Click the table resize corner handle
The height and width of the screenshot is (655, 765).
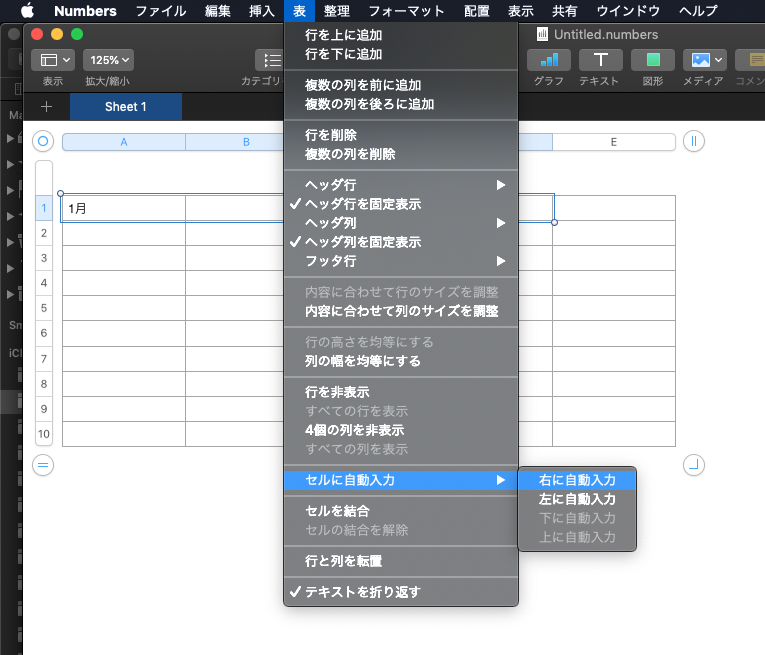694,465
